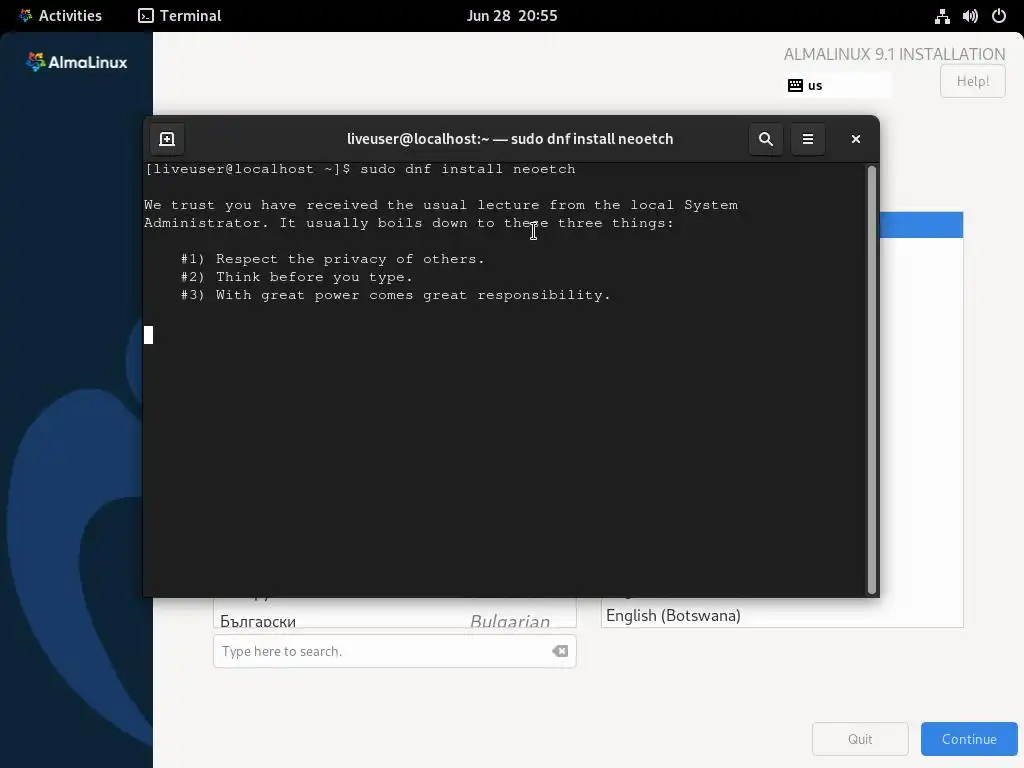Select Bulgarian in the installer language list

click(x=394, y=618)
